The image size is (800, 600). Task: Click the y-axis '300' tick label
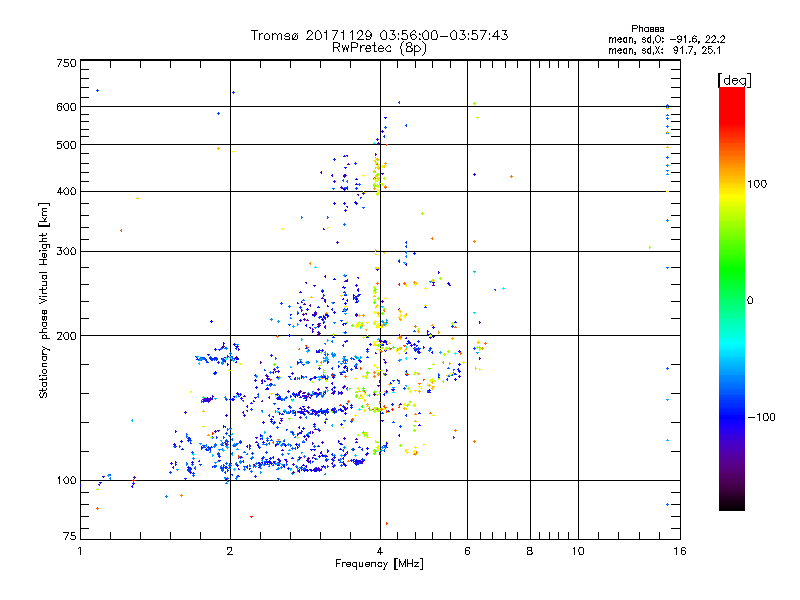pos(67,252)
